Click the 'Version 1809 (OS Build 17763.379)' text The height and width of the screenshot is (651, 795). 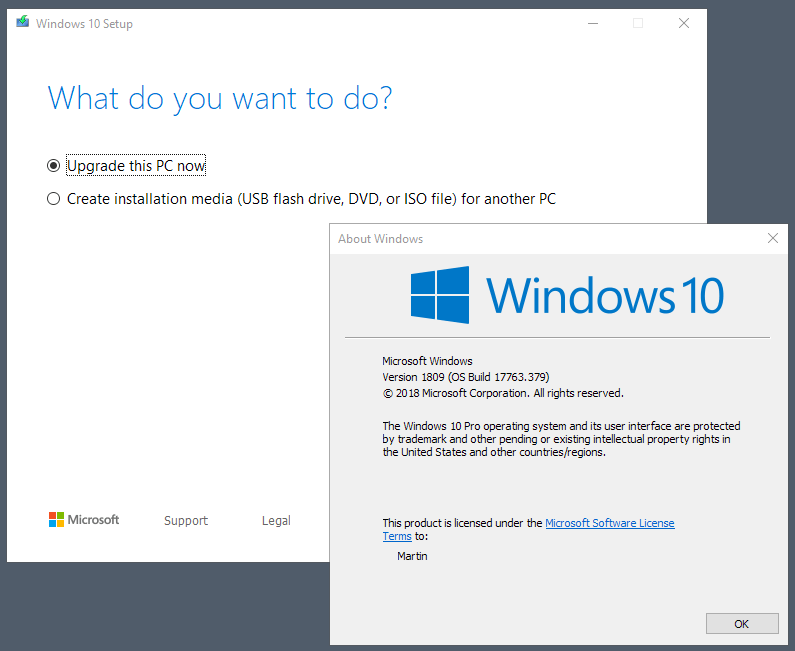tap(465, 377)
